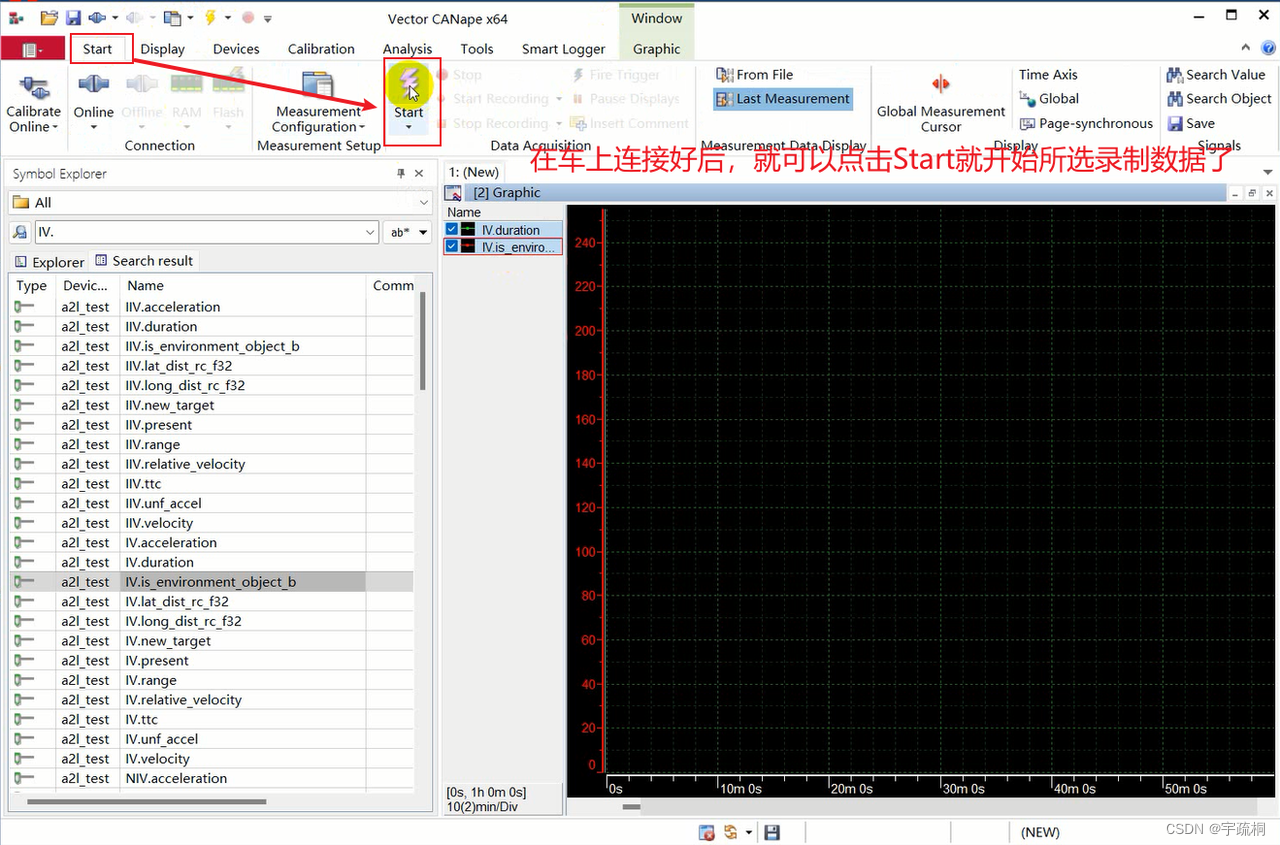Select the Search result tab

[x=144, y=261]
